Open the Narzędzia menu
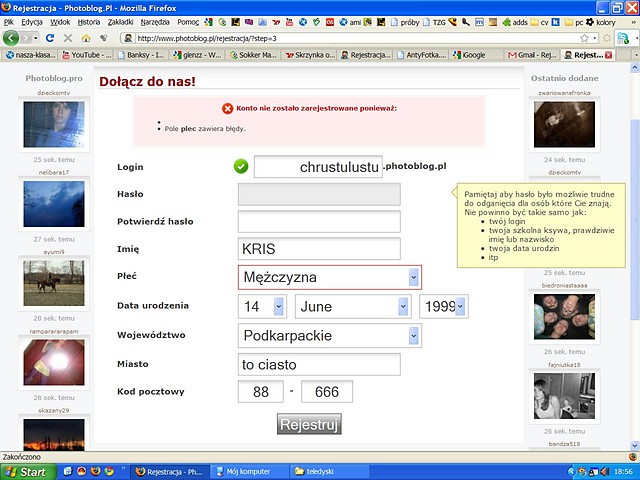The height and width of the screenshot is (480, 640). (155, 22)
